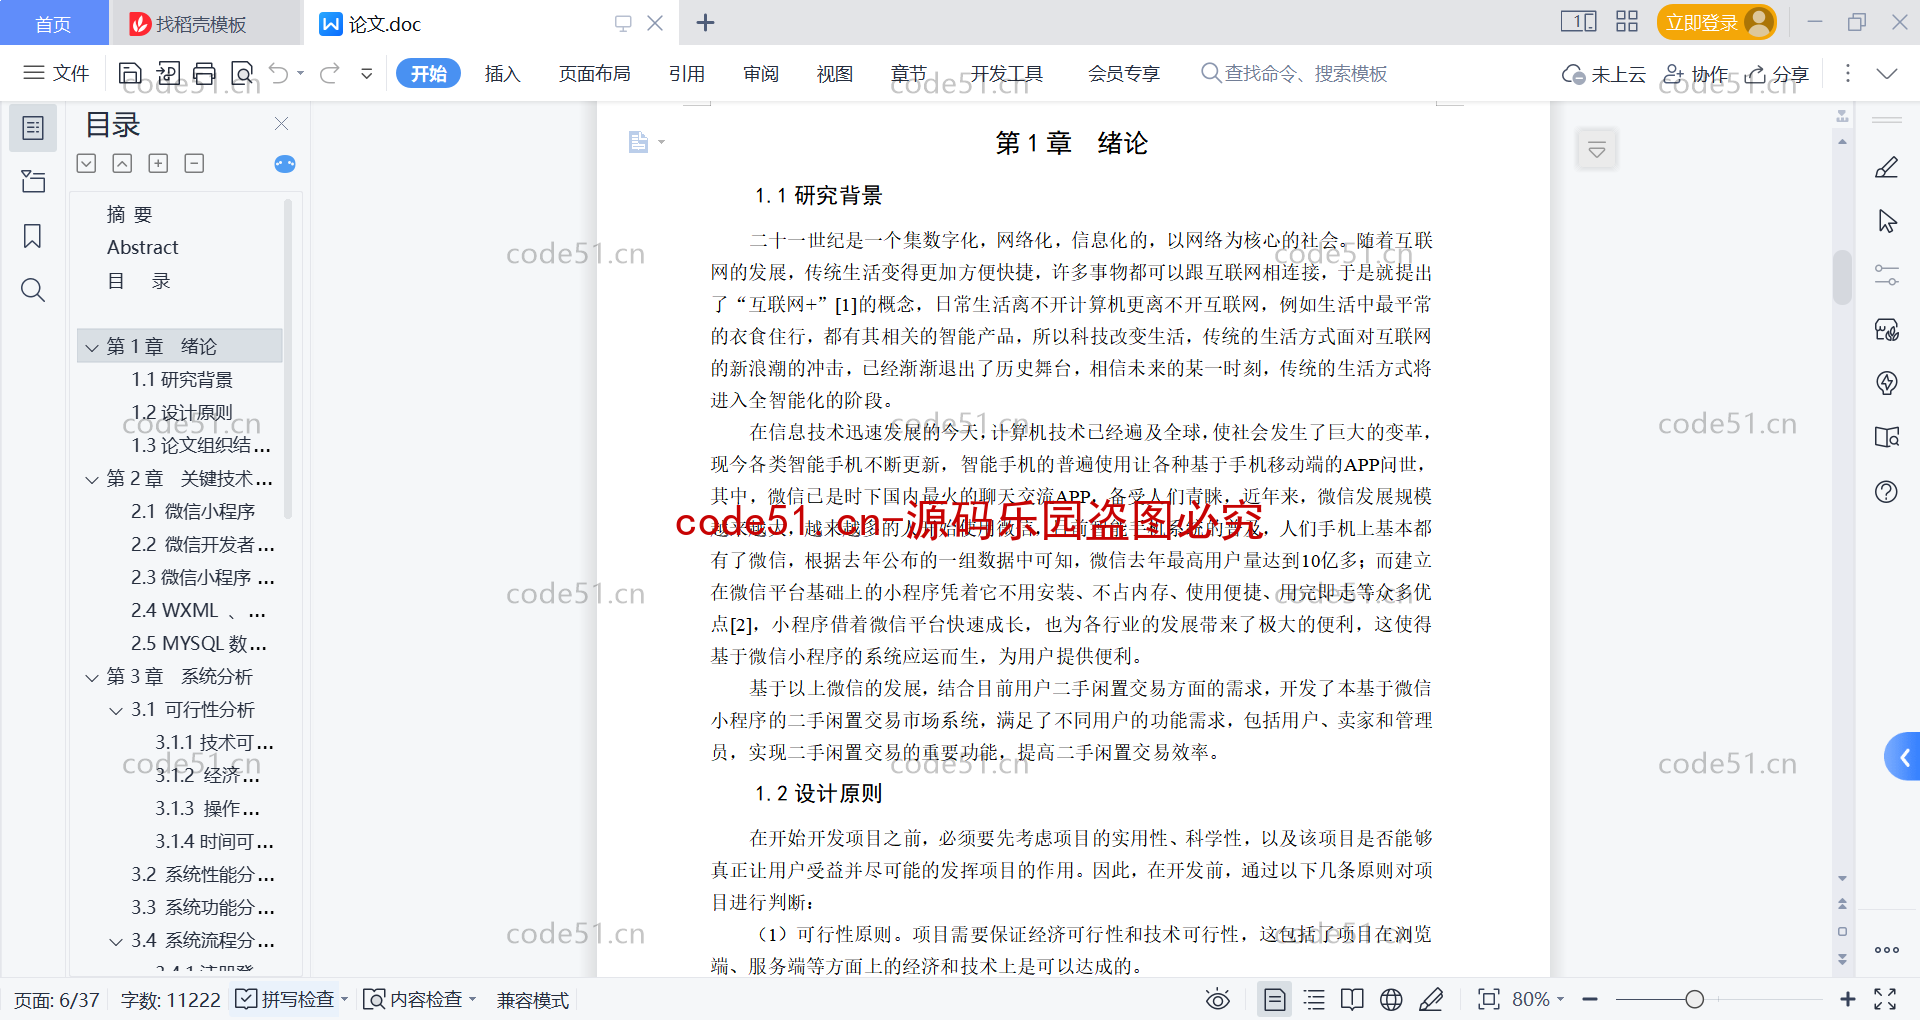Open the chapter navigation sidebar icon
This screenshot has width=1920, height=1020.
click(x=33, y=181)
